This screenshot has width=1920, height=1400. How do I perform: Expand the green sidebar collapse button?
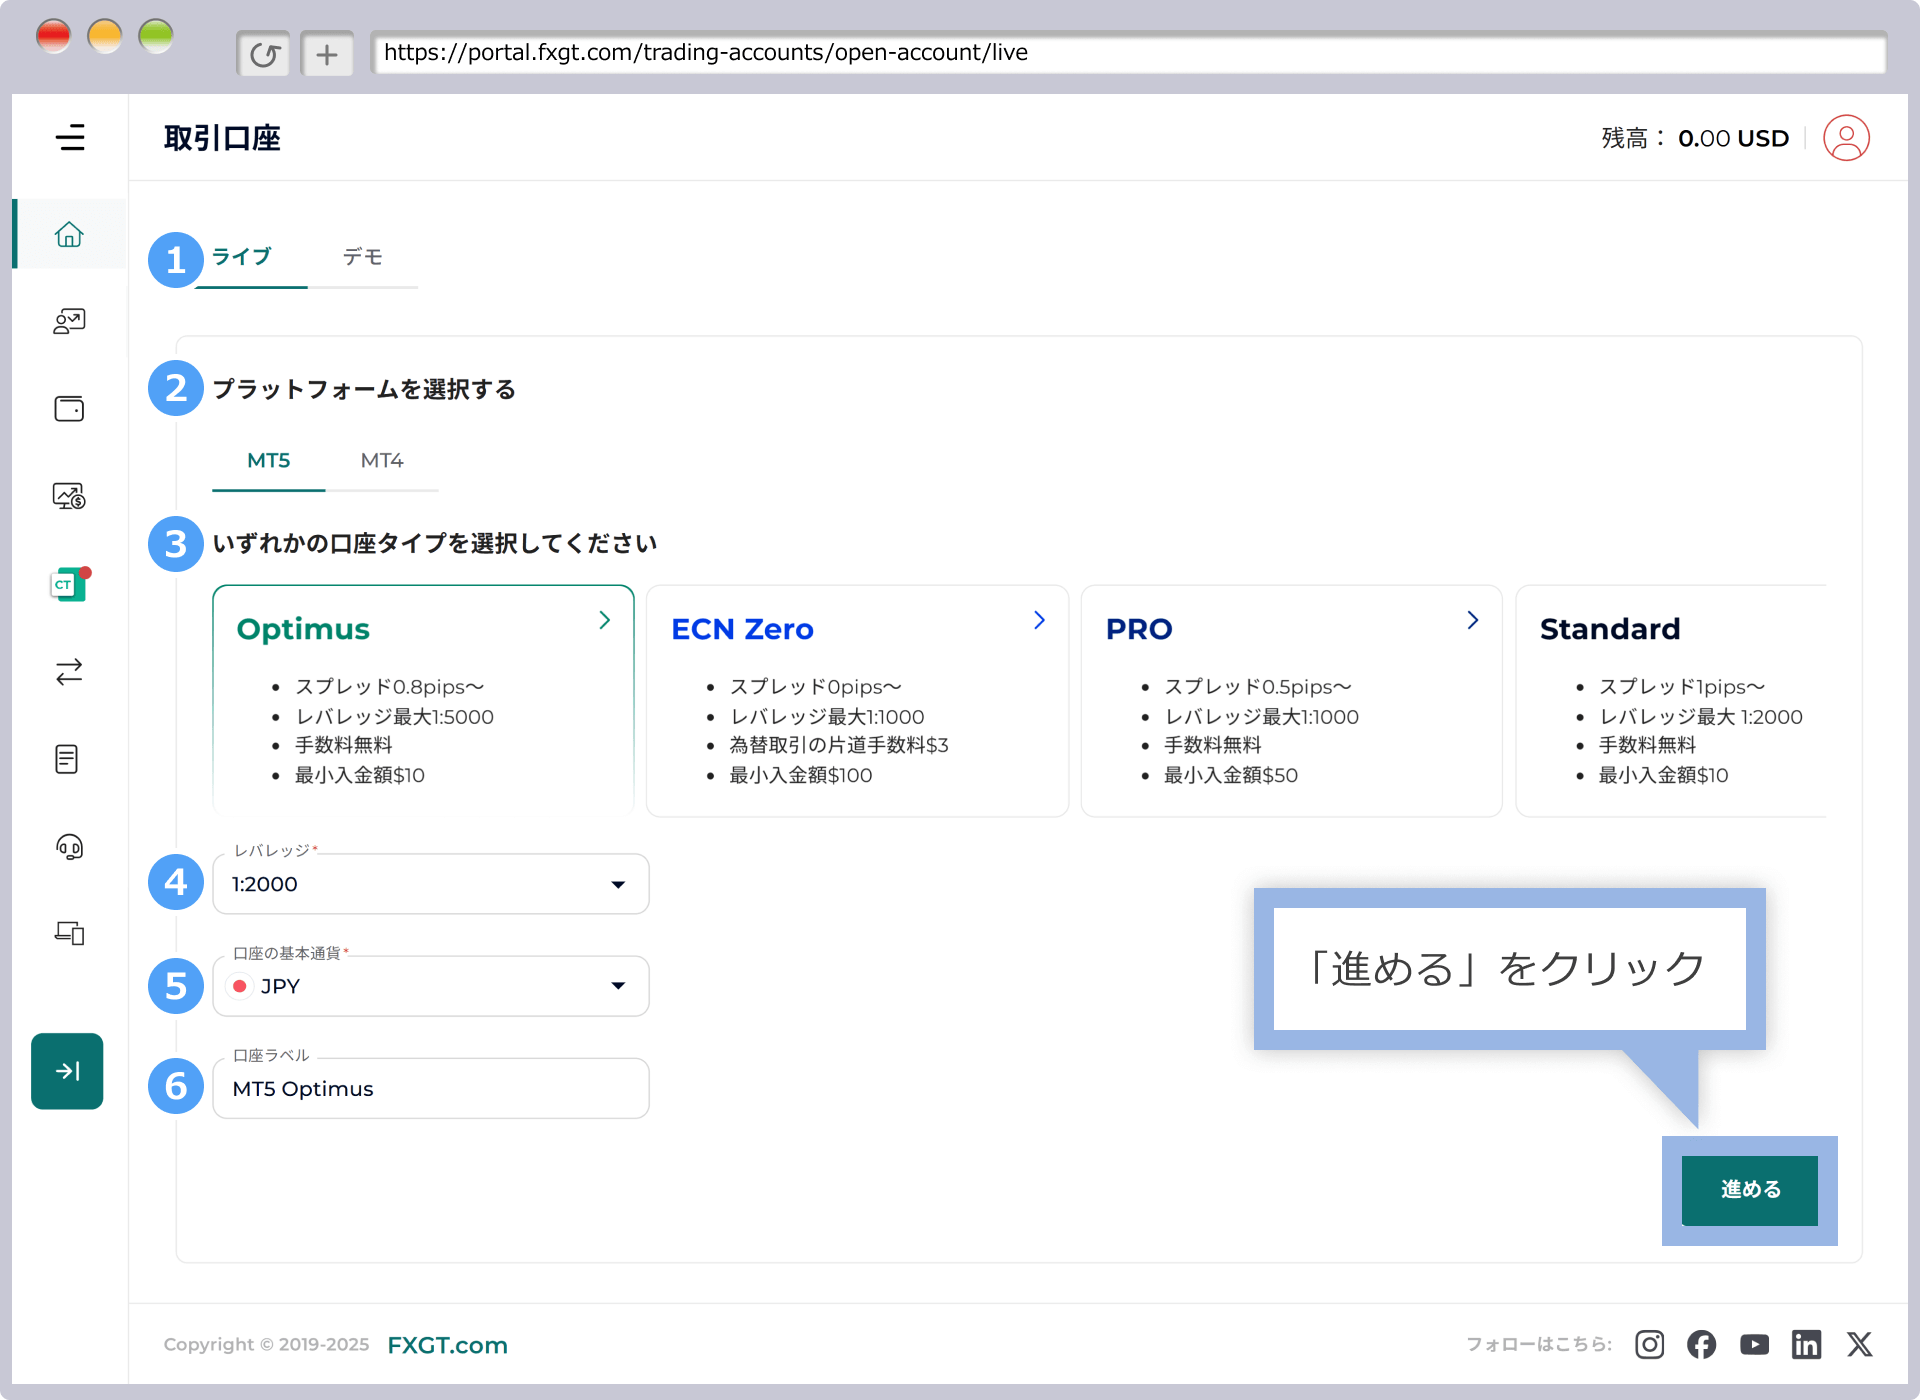(67, 1071)
